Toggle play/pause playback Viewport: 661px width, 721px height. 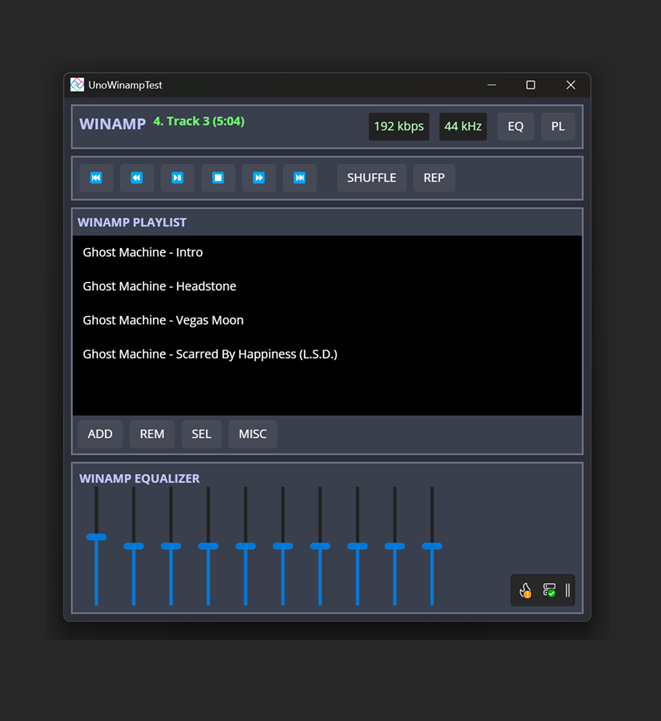177,178
